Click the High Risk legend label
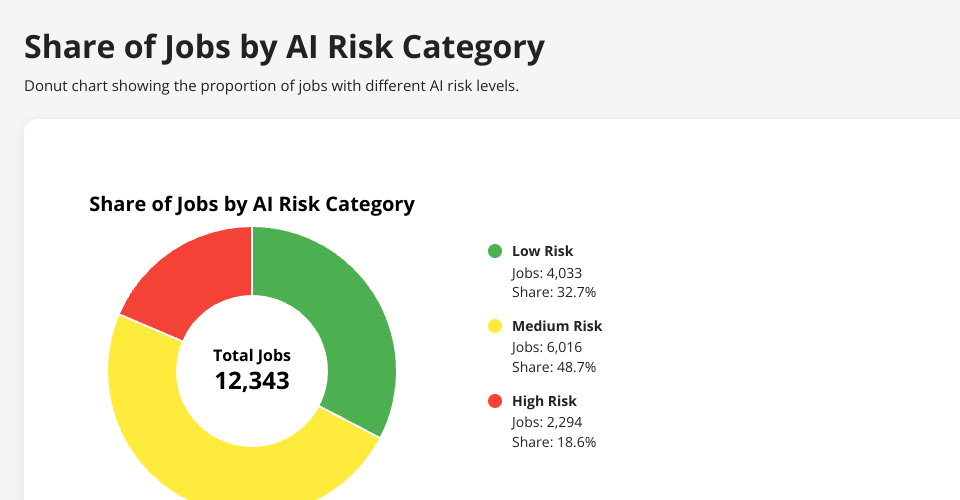This screenshot has height=500, width=960. (544, 401)
